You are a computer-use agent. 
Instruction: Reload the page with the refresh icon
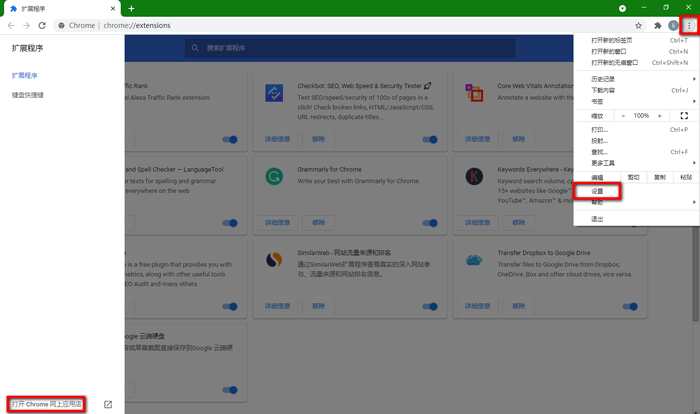coord(42,25)
